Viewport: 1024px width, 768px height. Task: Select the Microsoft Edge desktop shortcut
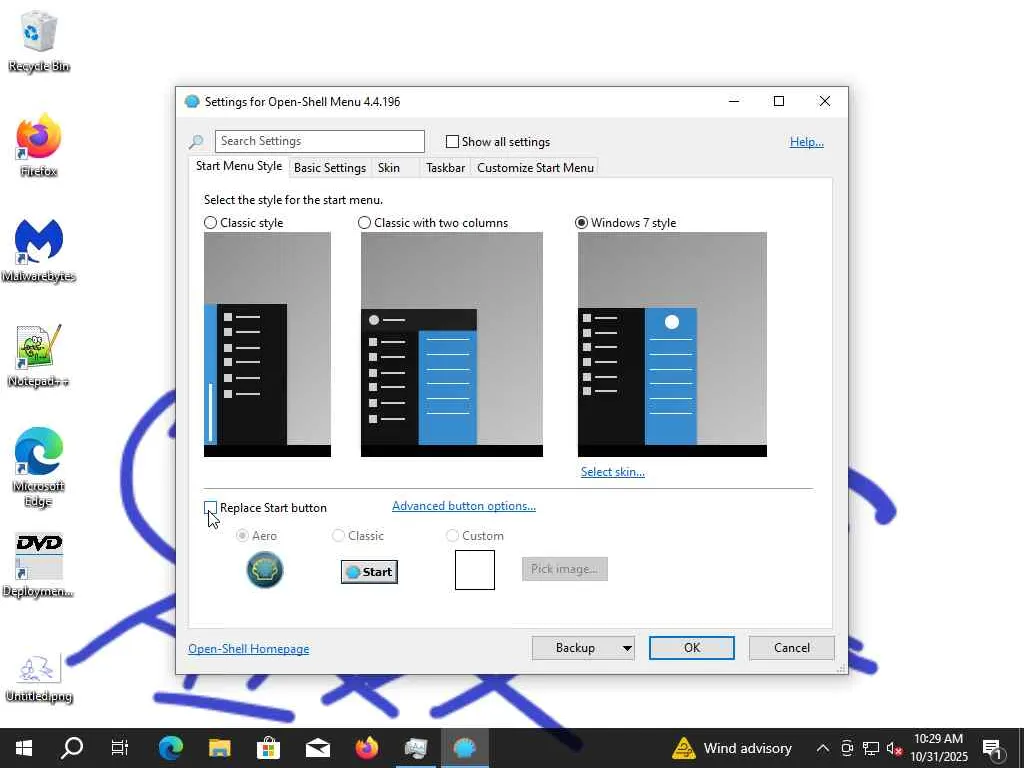(39, 466)
